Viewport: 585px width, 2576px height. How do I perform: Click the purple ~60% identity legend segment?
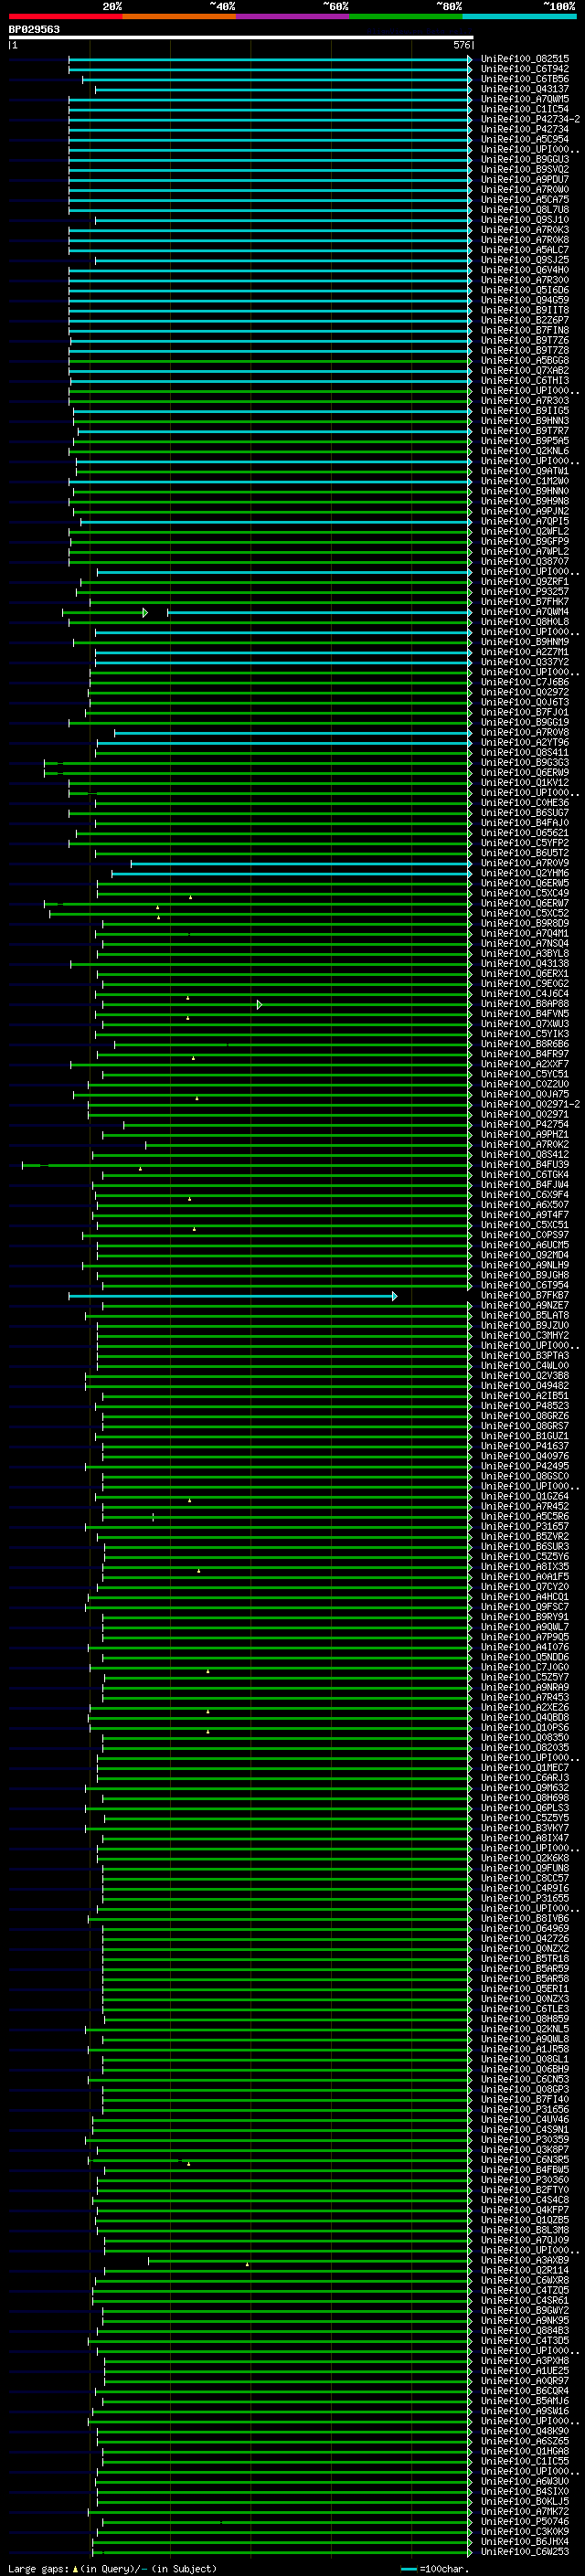[292, 16]
